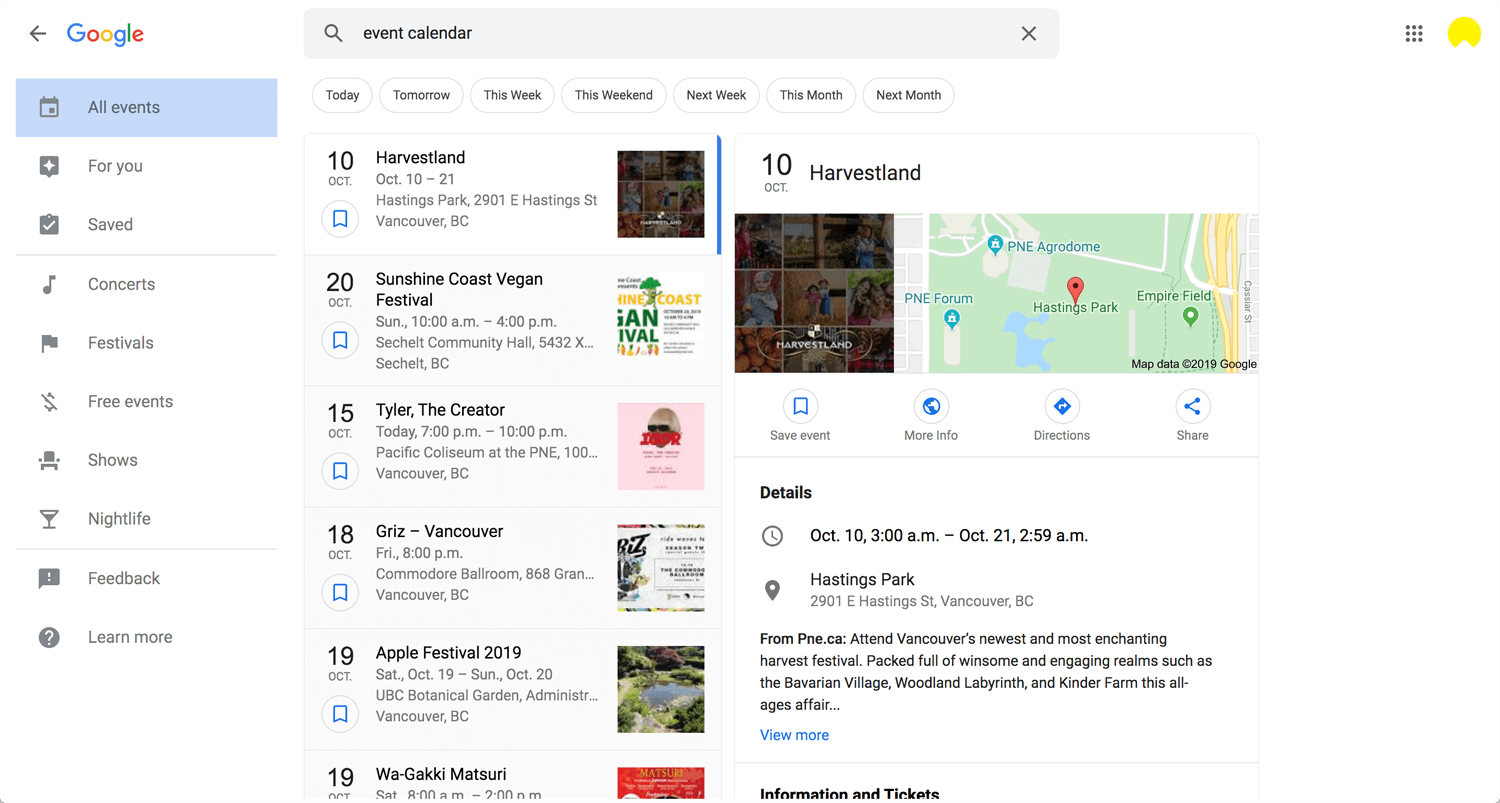Bookmark the Harvestland event in the list
The height and width of the screenshot is (803, 1500).
point(340,219)
